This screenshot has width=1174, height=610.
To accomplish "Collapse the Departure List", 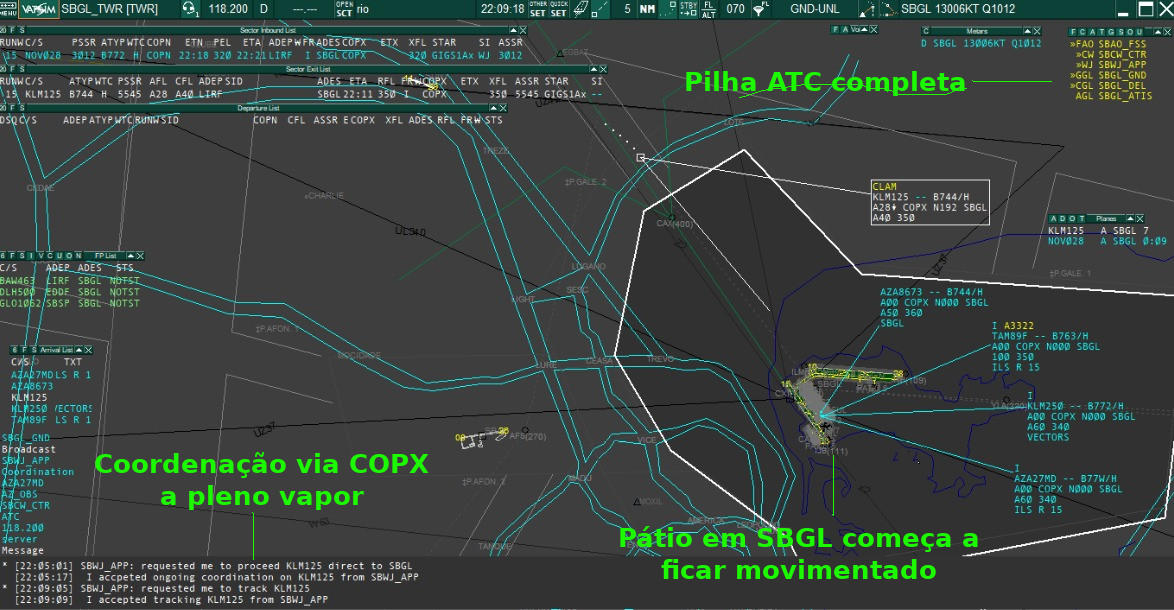I will point(494,109).
